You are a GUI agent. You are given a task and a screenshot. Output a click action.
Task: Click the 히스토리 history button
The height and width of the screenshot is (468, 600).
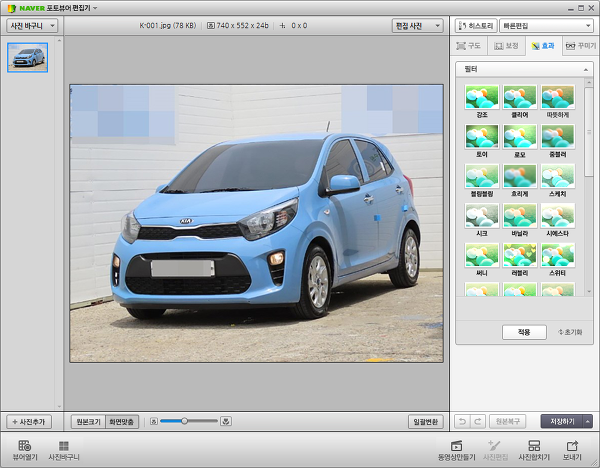[476, 26]
